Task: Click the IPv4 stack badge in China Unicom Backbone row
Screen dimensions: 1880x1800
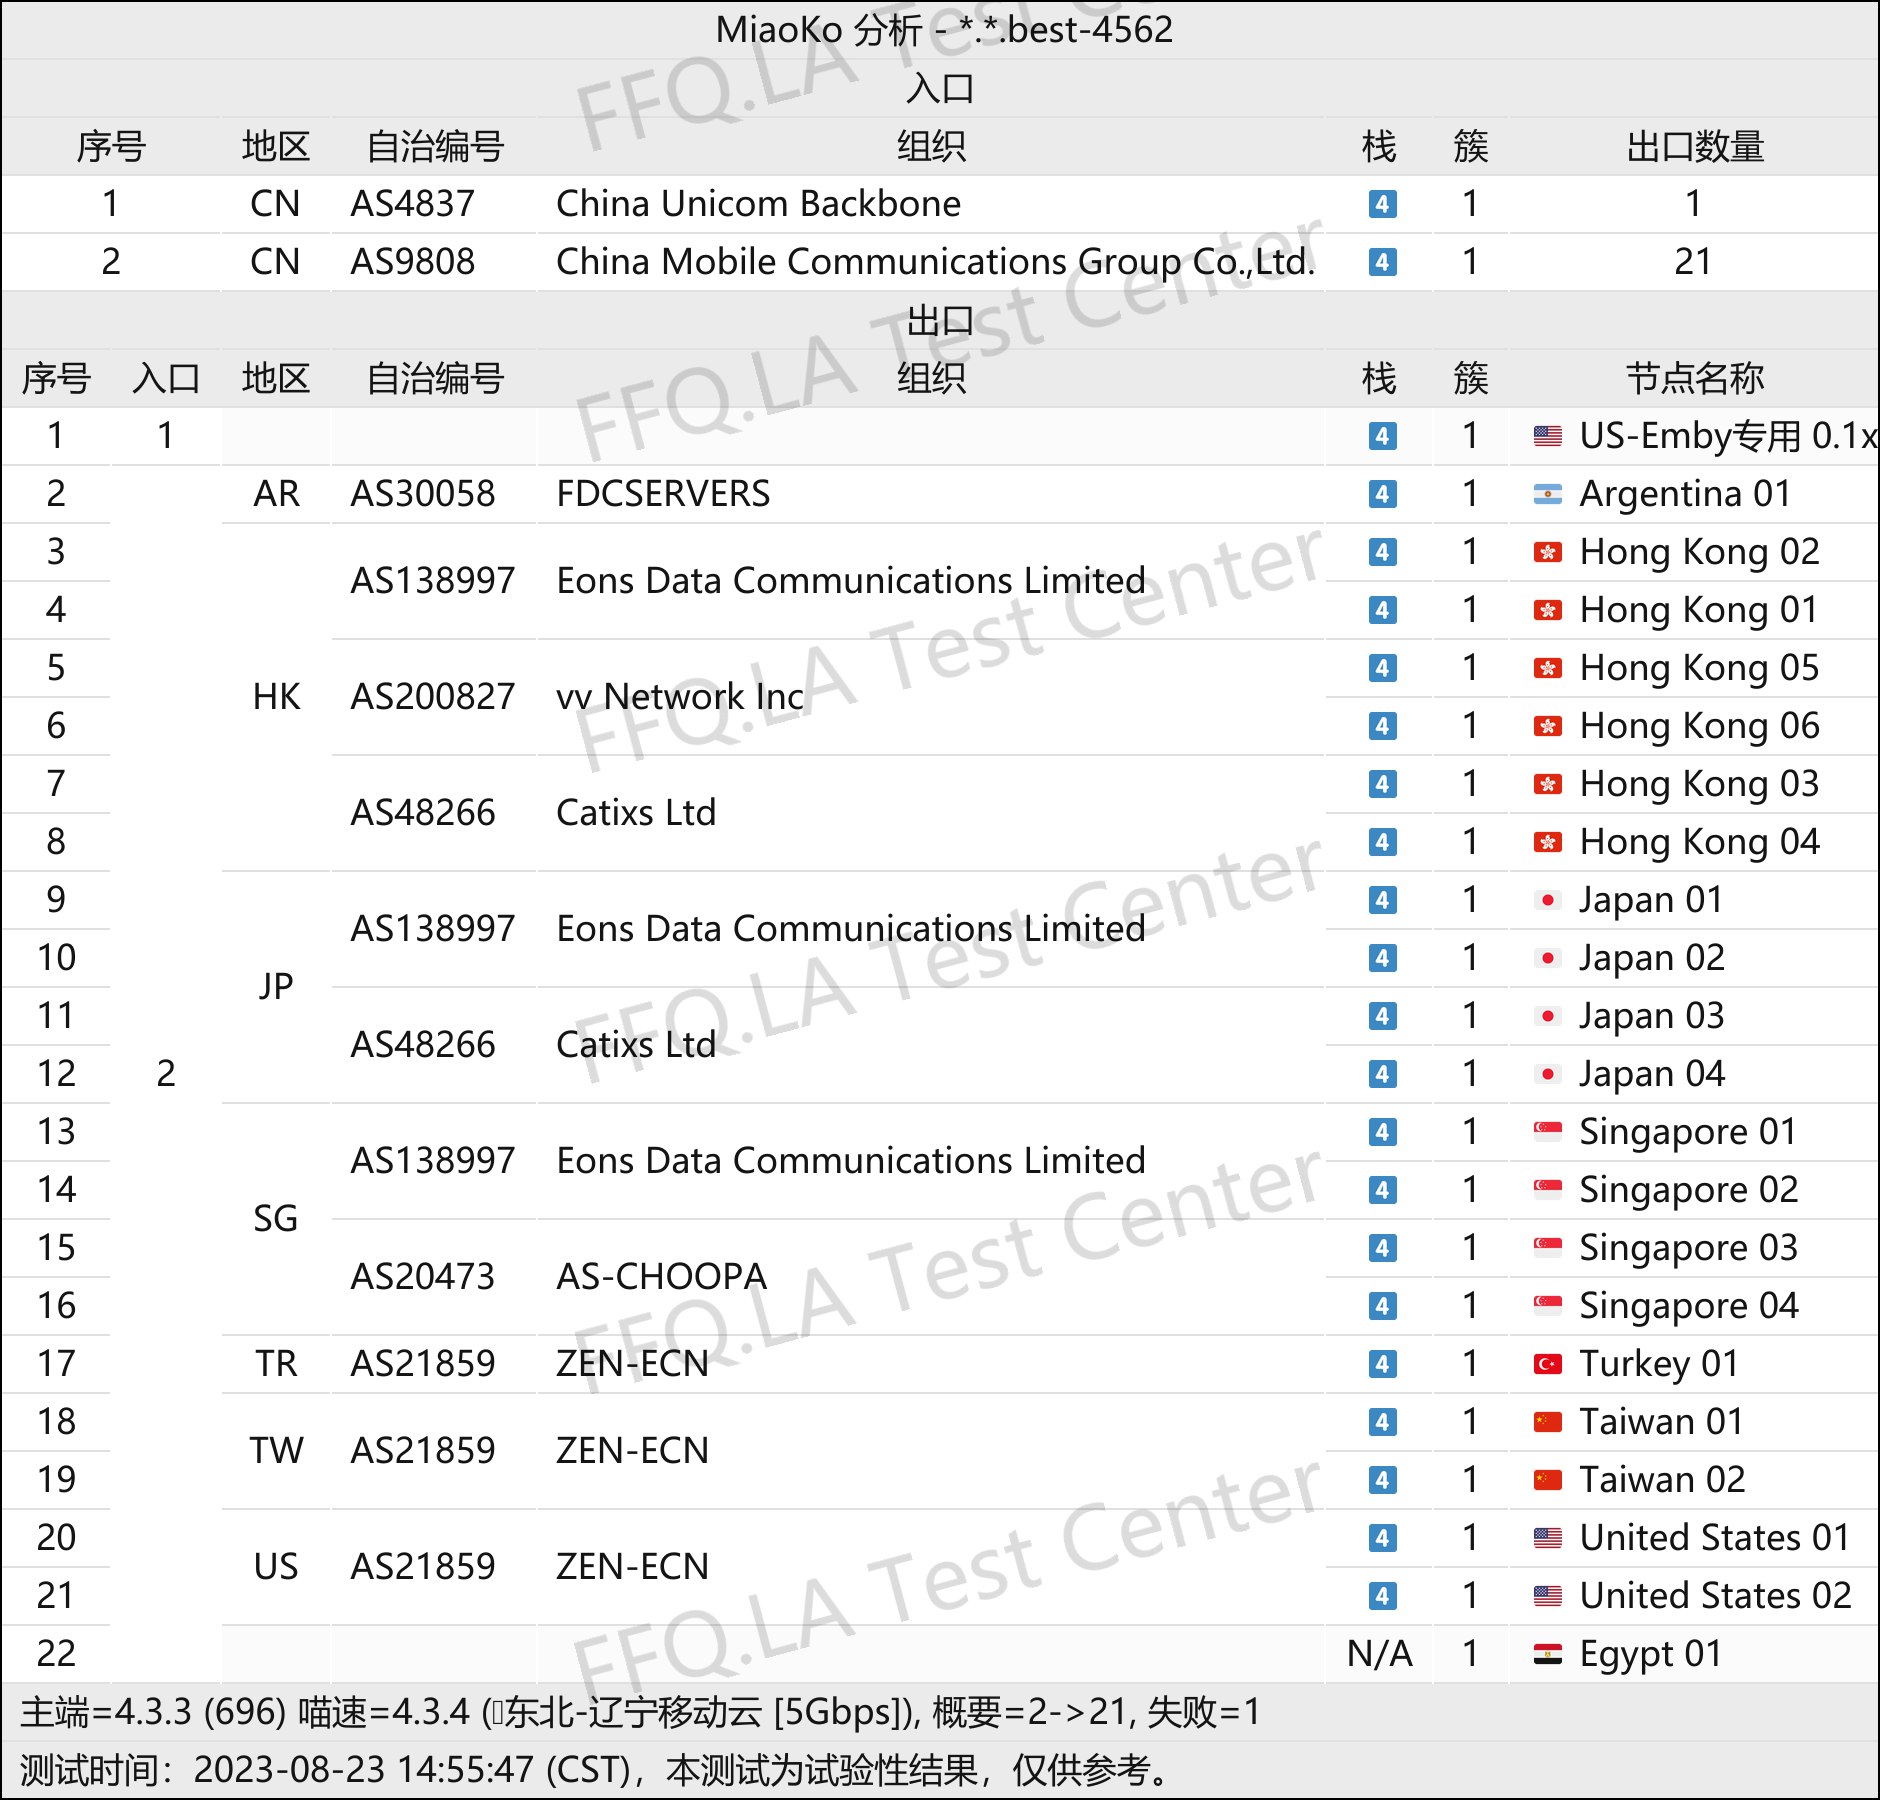Action: (x=1382, y=204)
